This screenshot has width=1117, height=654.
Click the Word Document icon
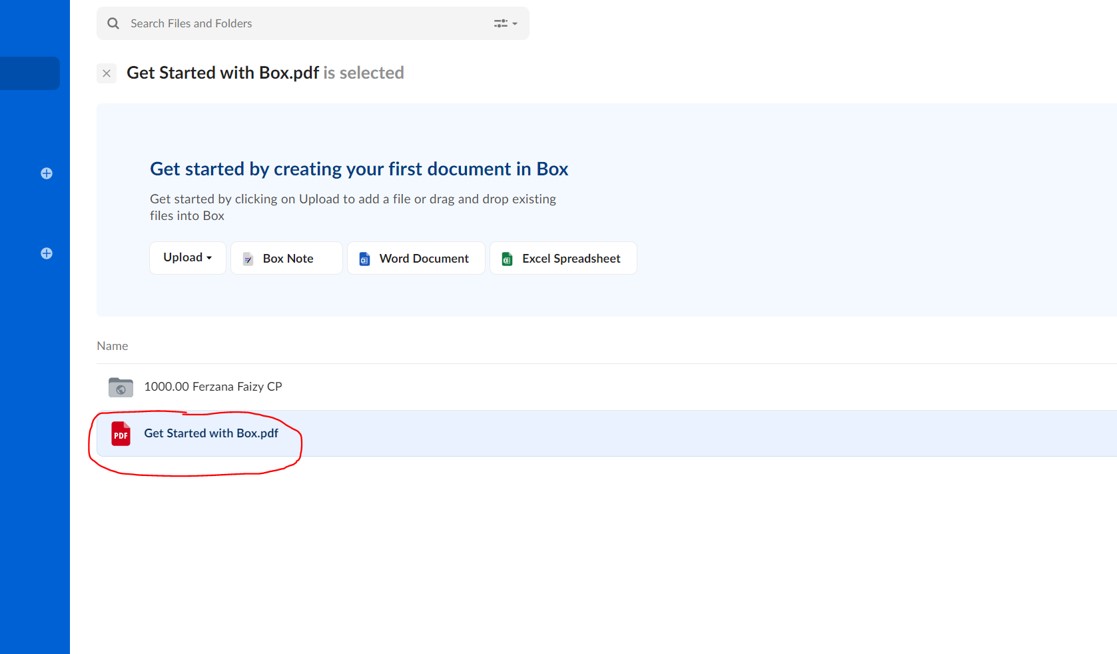364,259
